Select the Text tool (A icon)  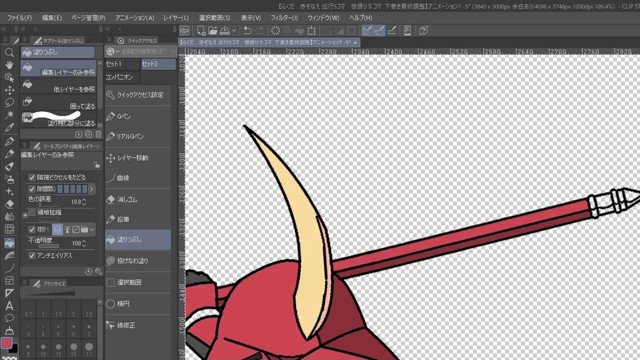[x=9, y=305]
